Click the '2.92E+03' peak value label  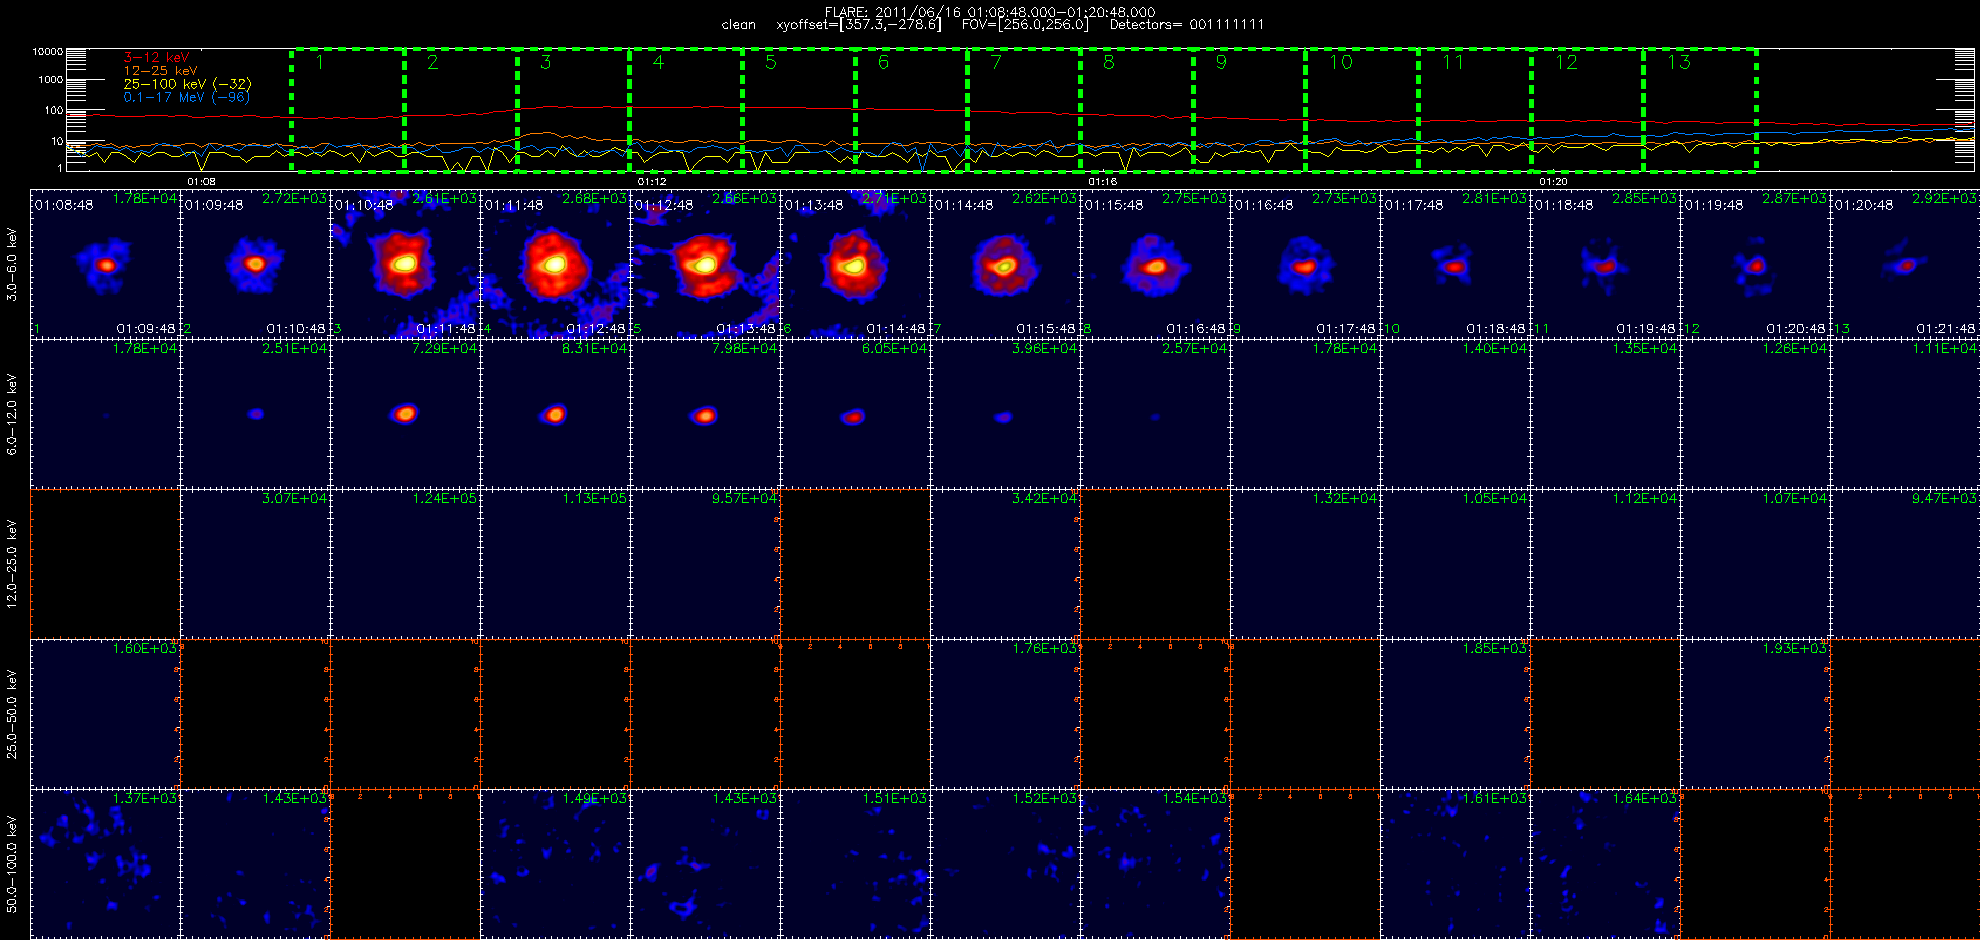pyautogui.click(x=1944, y=199)
